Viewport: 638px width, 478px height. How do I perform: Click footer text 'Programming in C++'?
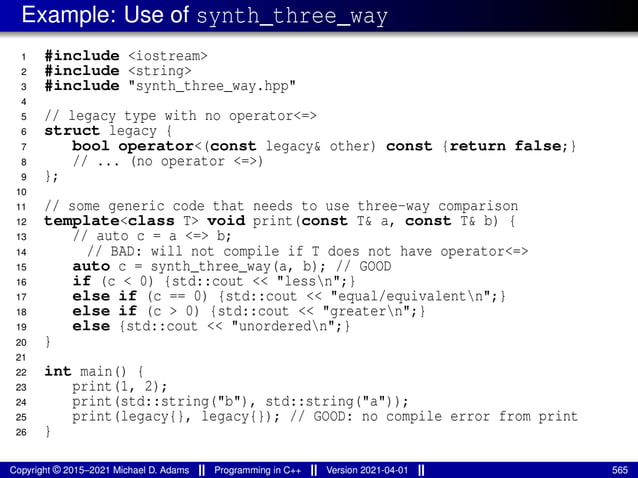pyautogui.click(x=258, y=470)
